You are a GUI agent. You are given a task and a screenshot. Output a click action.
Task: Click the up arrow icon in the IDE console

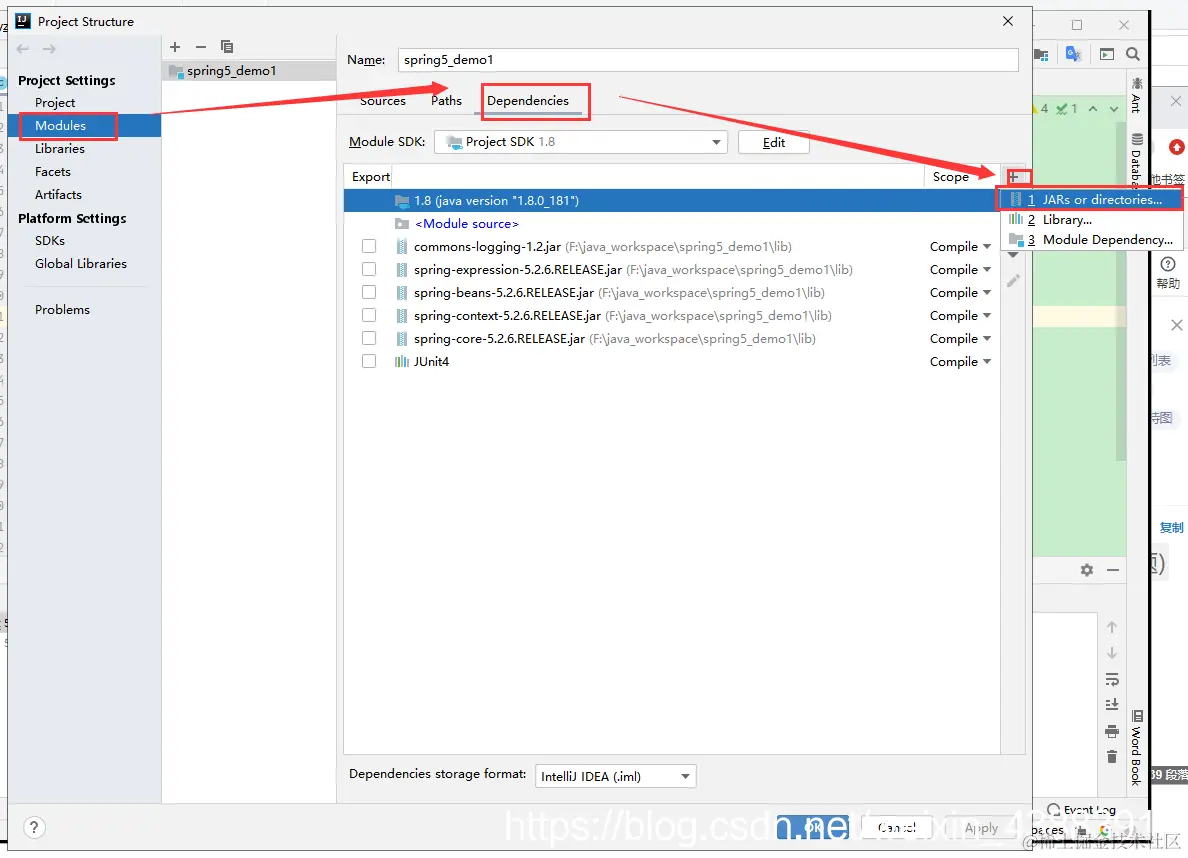click(1111, 628)
